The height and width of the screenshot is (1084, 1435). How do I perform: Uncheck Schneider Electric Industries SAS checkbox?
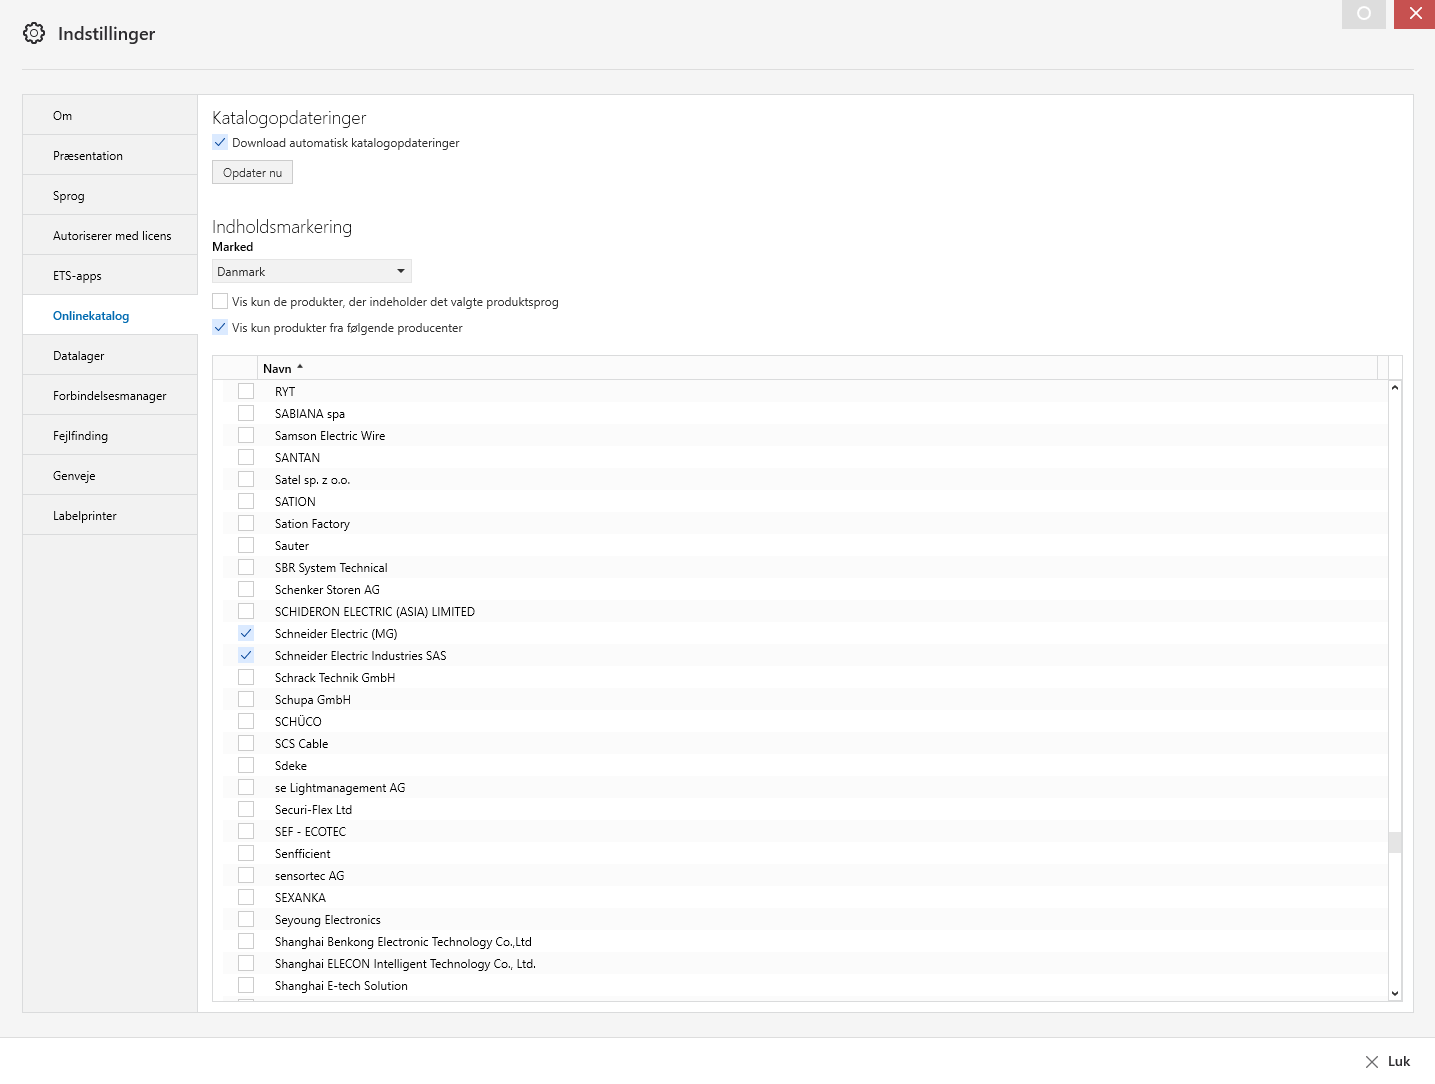point(246,655)
